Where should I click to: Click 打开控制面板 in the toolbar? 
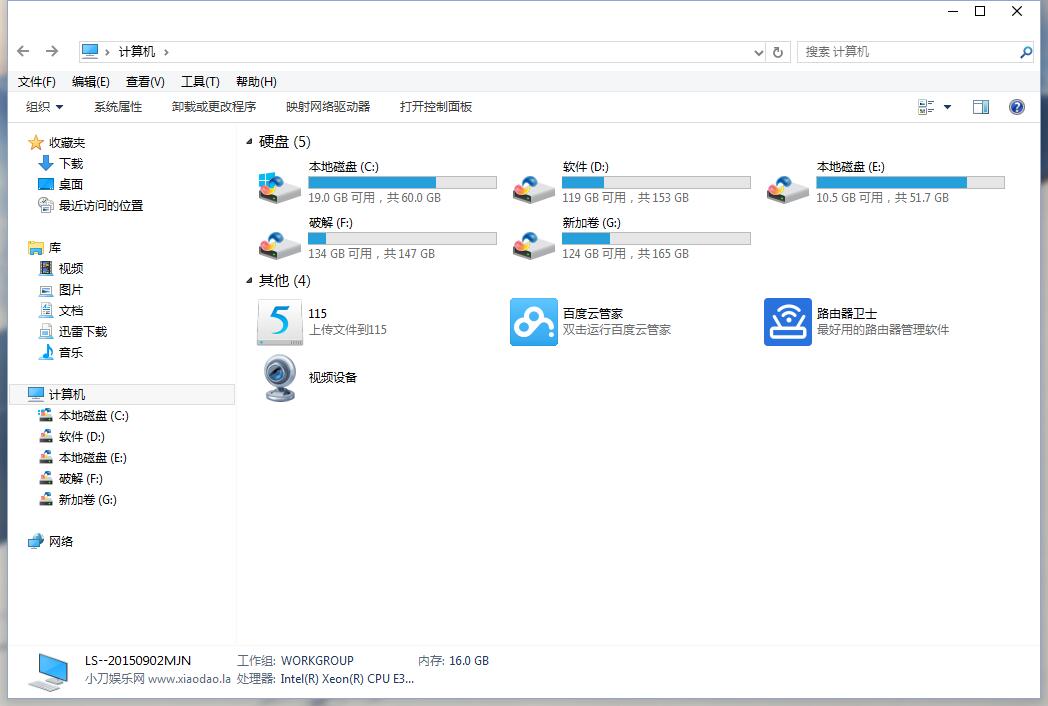point(436,107)
